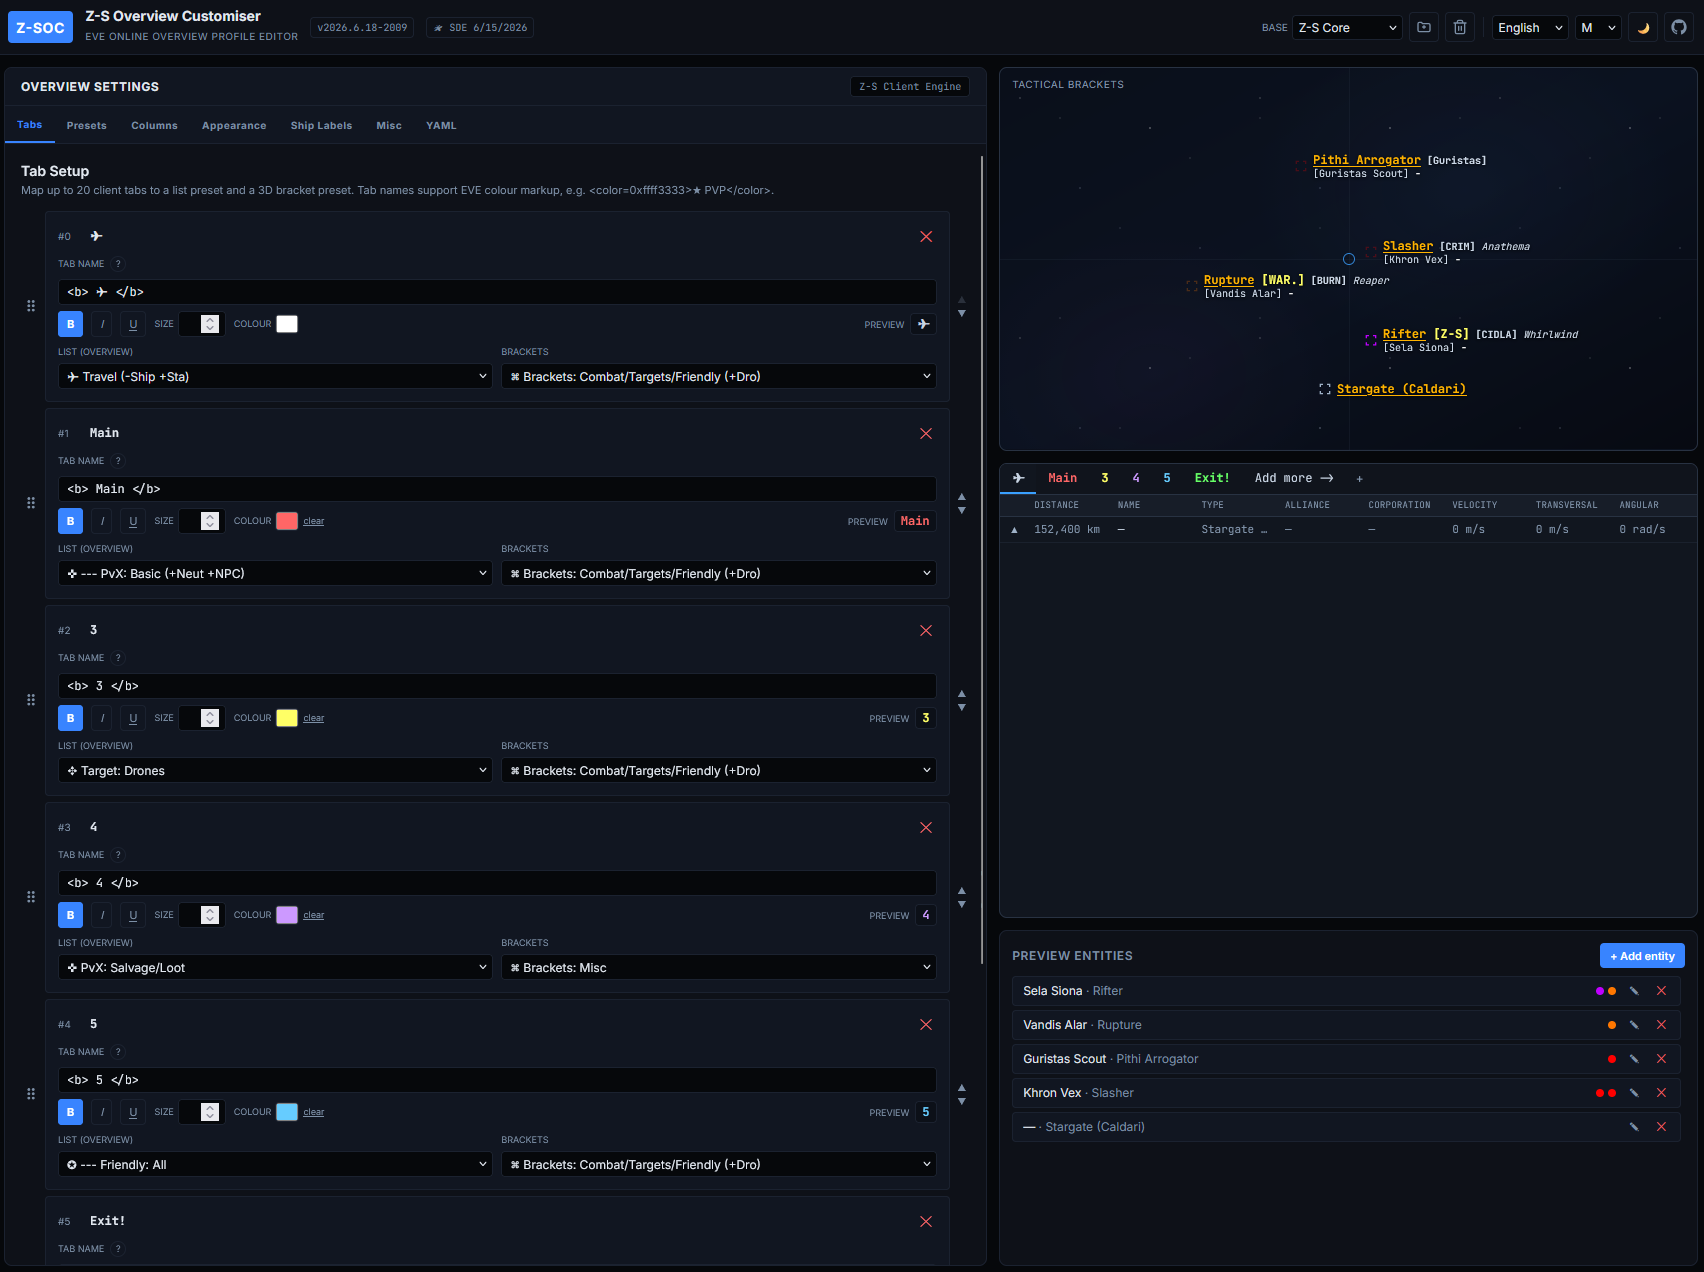Move tab #2 down with arrow

pos(962,708)
